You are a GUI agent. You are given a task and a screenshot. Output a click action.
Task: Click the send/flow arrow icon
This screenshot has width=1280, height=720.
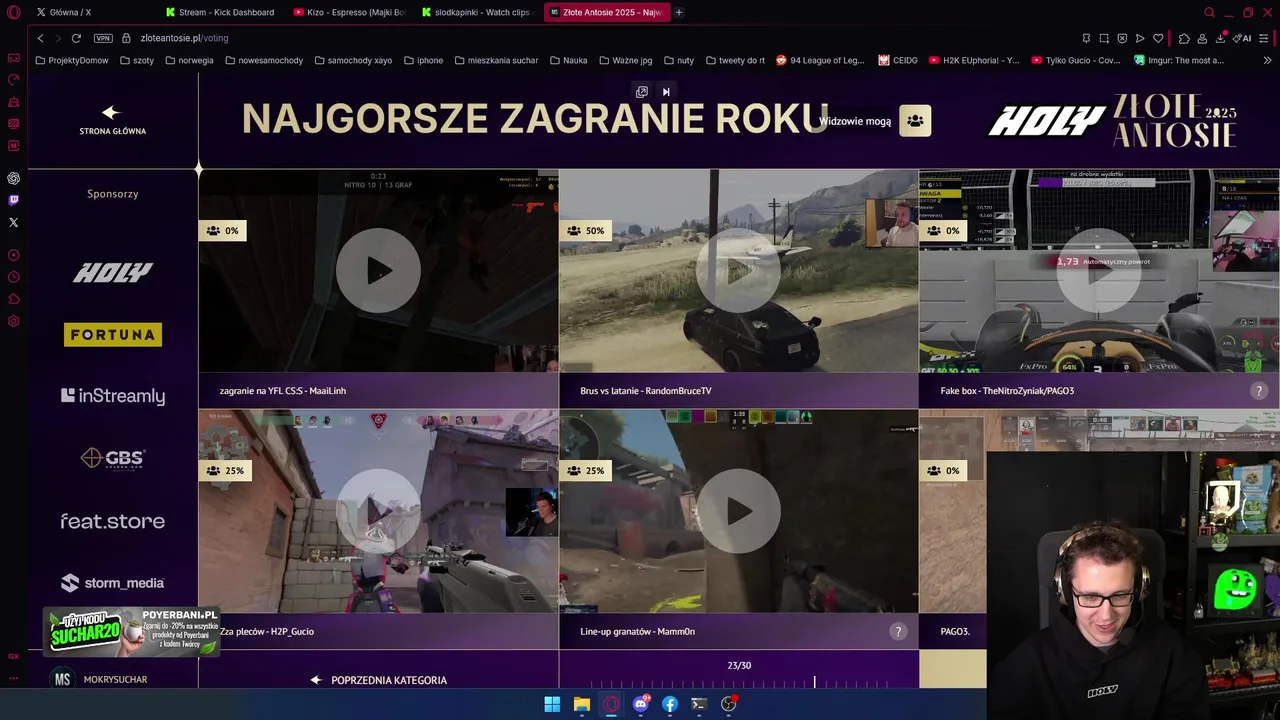tap(1140, 38)
